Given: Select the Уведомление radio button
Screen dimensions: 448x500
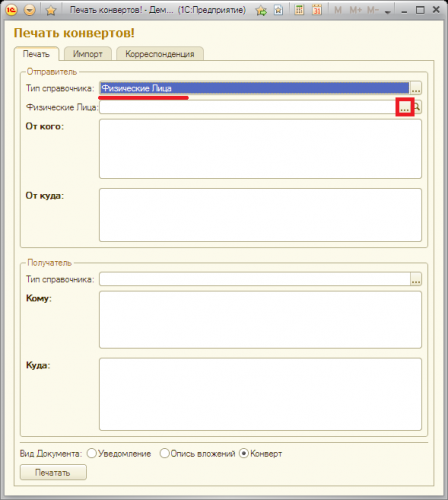Looking at the screenshot, I should click(91, 453).
